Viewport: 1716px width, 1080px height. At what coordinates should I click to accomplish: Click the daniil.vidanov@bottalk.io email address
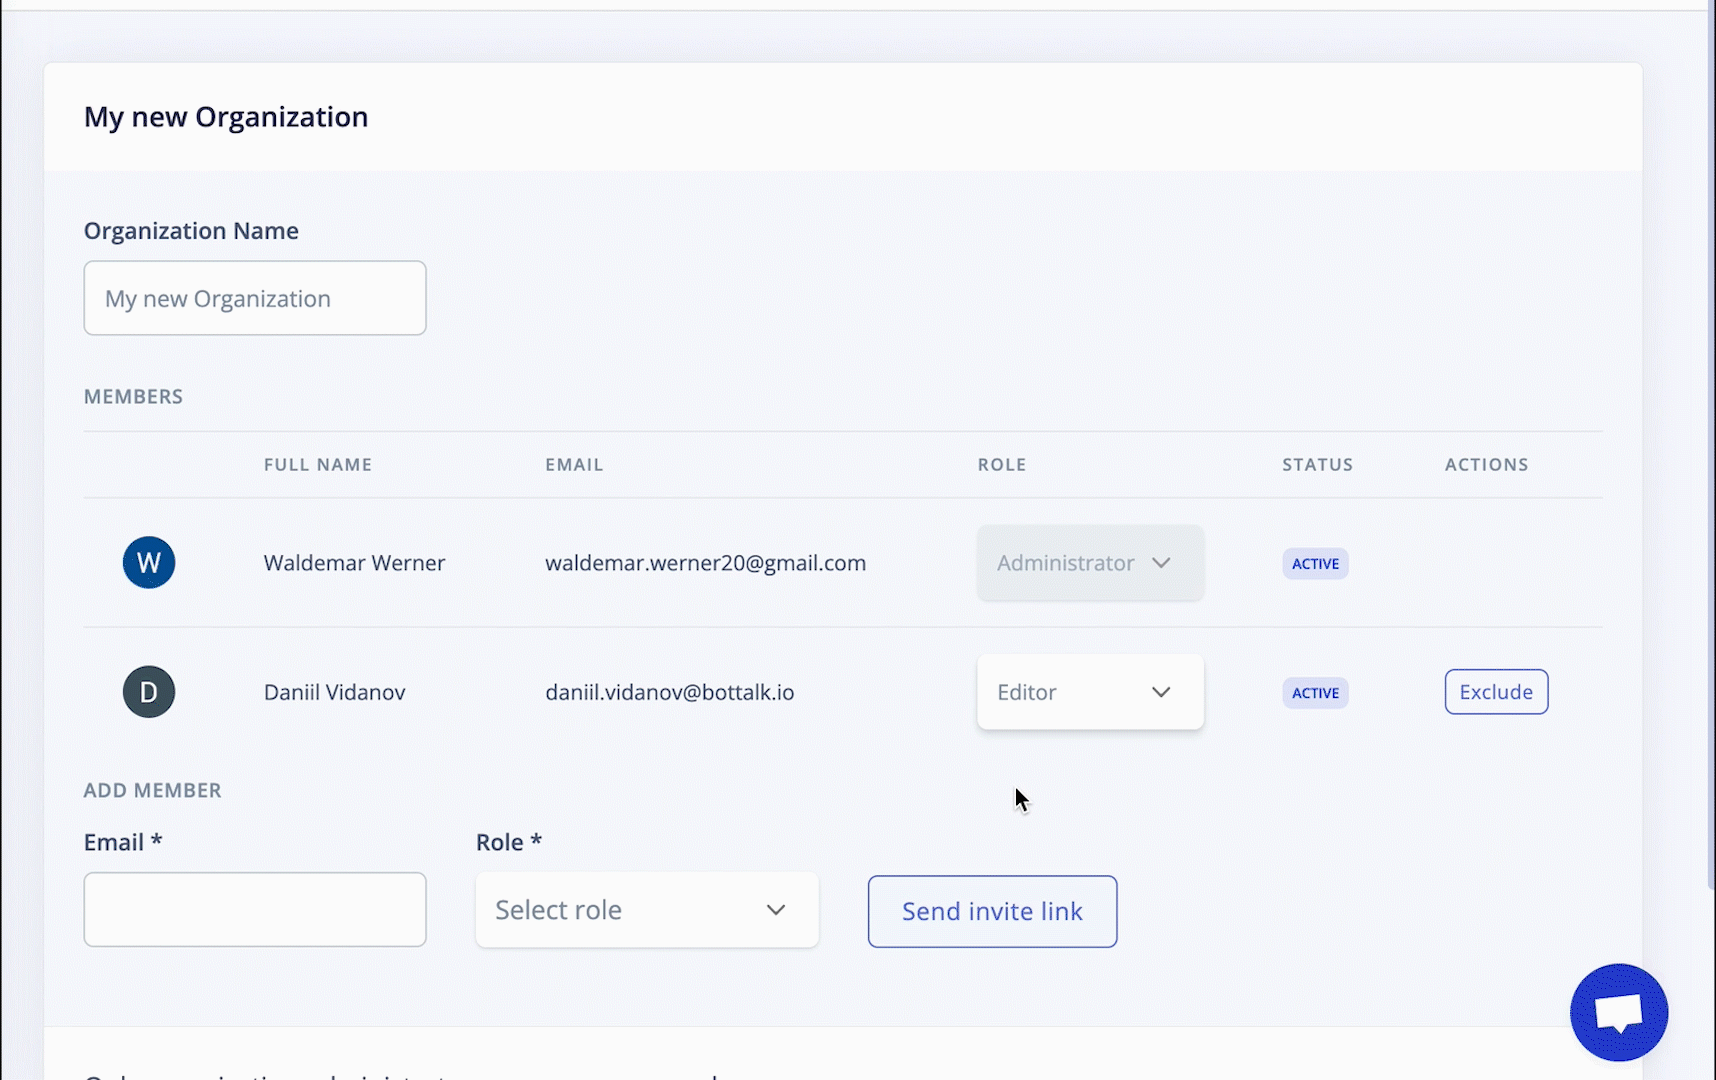[x=669, y=692]
